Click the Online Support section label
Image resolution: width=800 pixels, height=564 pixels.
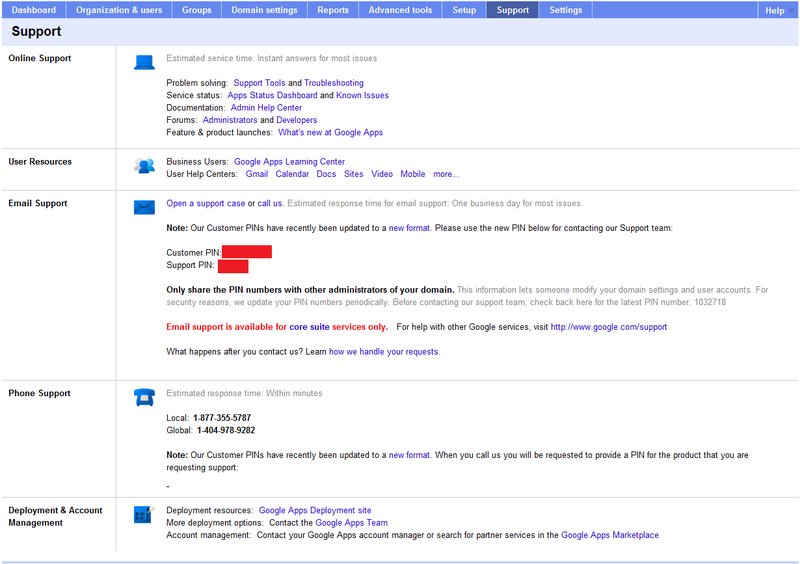(40, 58)
